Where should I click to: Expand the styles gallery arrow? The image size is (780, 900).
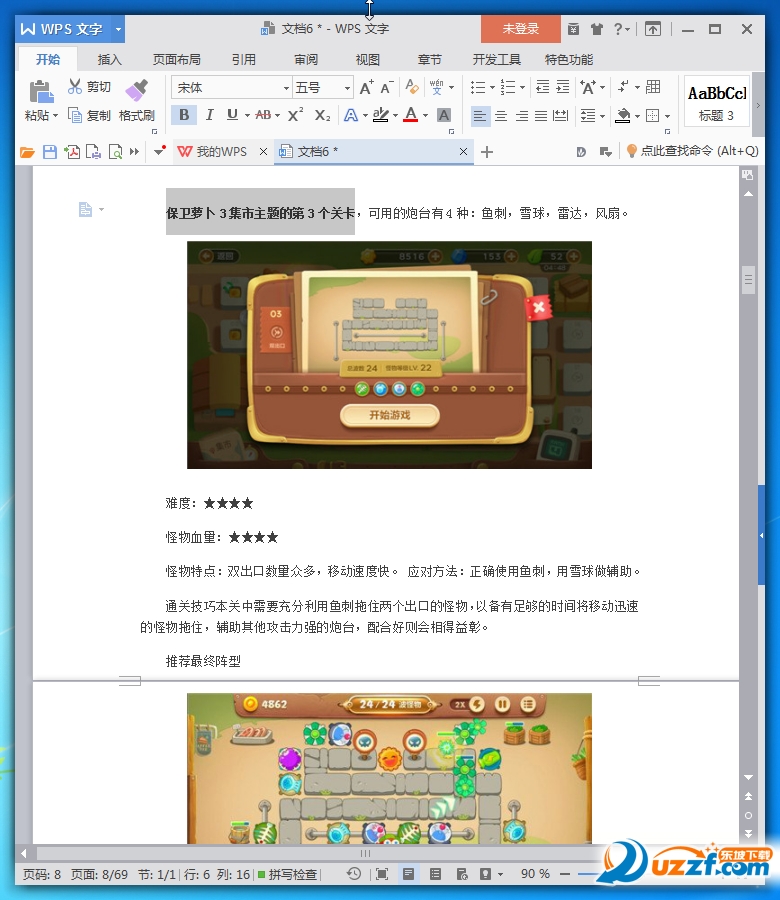click(758, 106)
